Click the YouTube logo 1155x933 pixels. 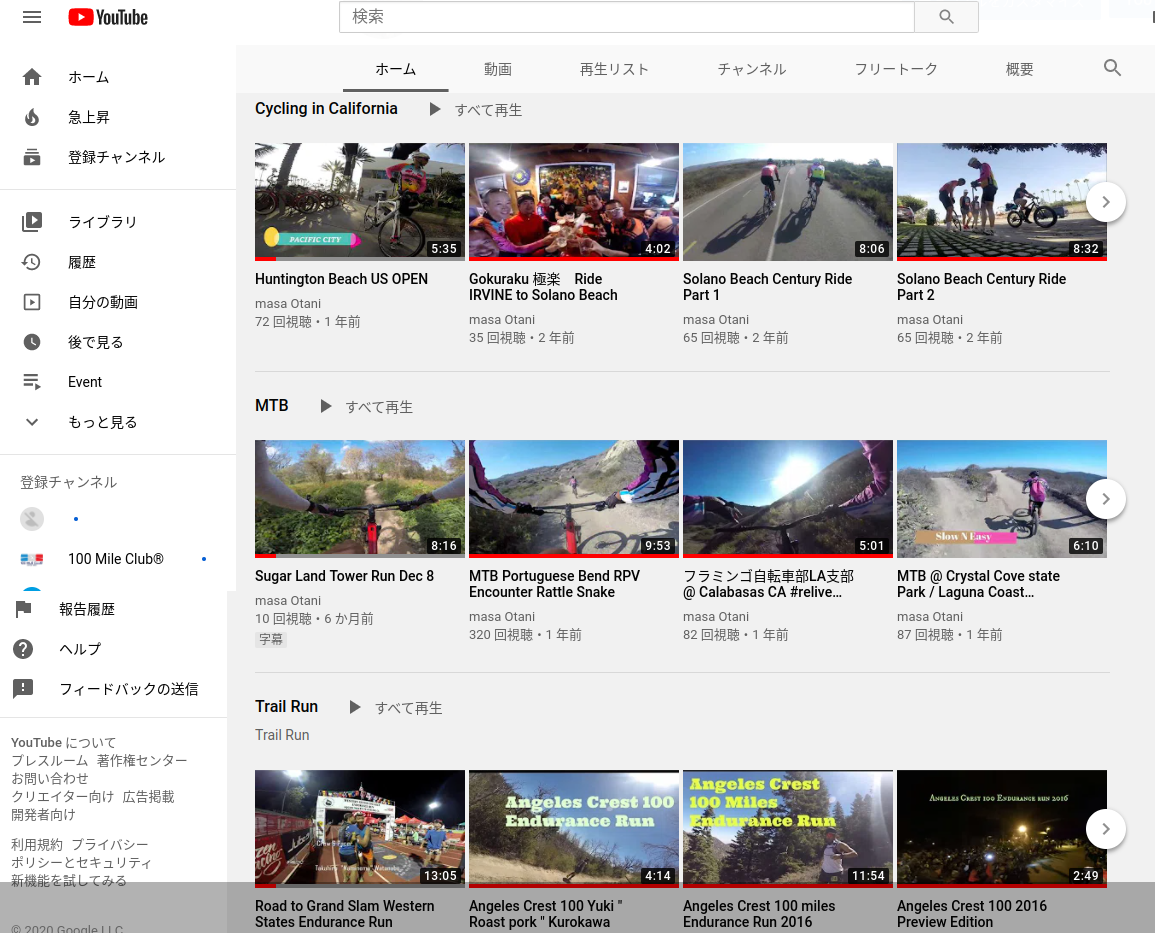coord(107,17)
